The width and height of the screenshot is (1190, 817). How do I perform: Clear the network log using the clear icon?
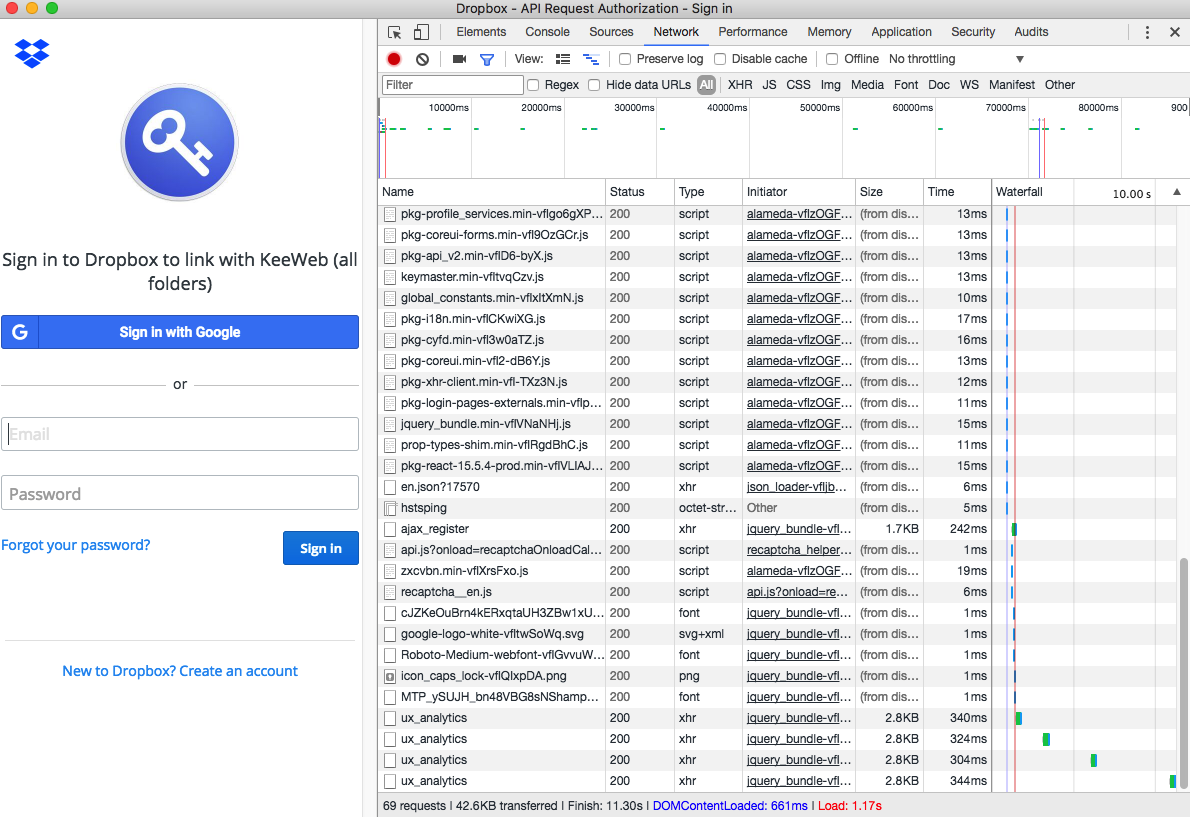[421, 59]
